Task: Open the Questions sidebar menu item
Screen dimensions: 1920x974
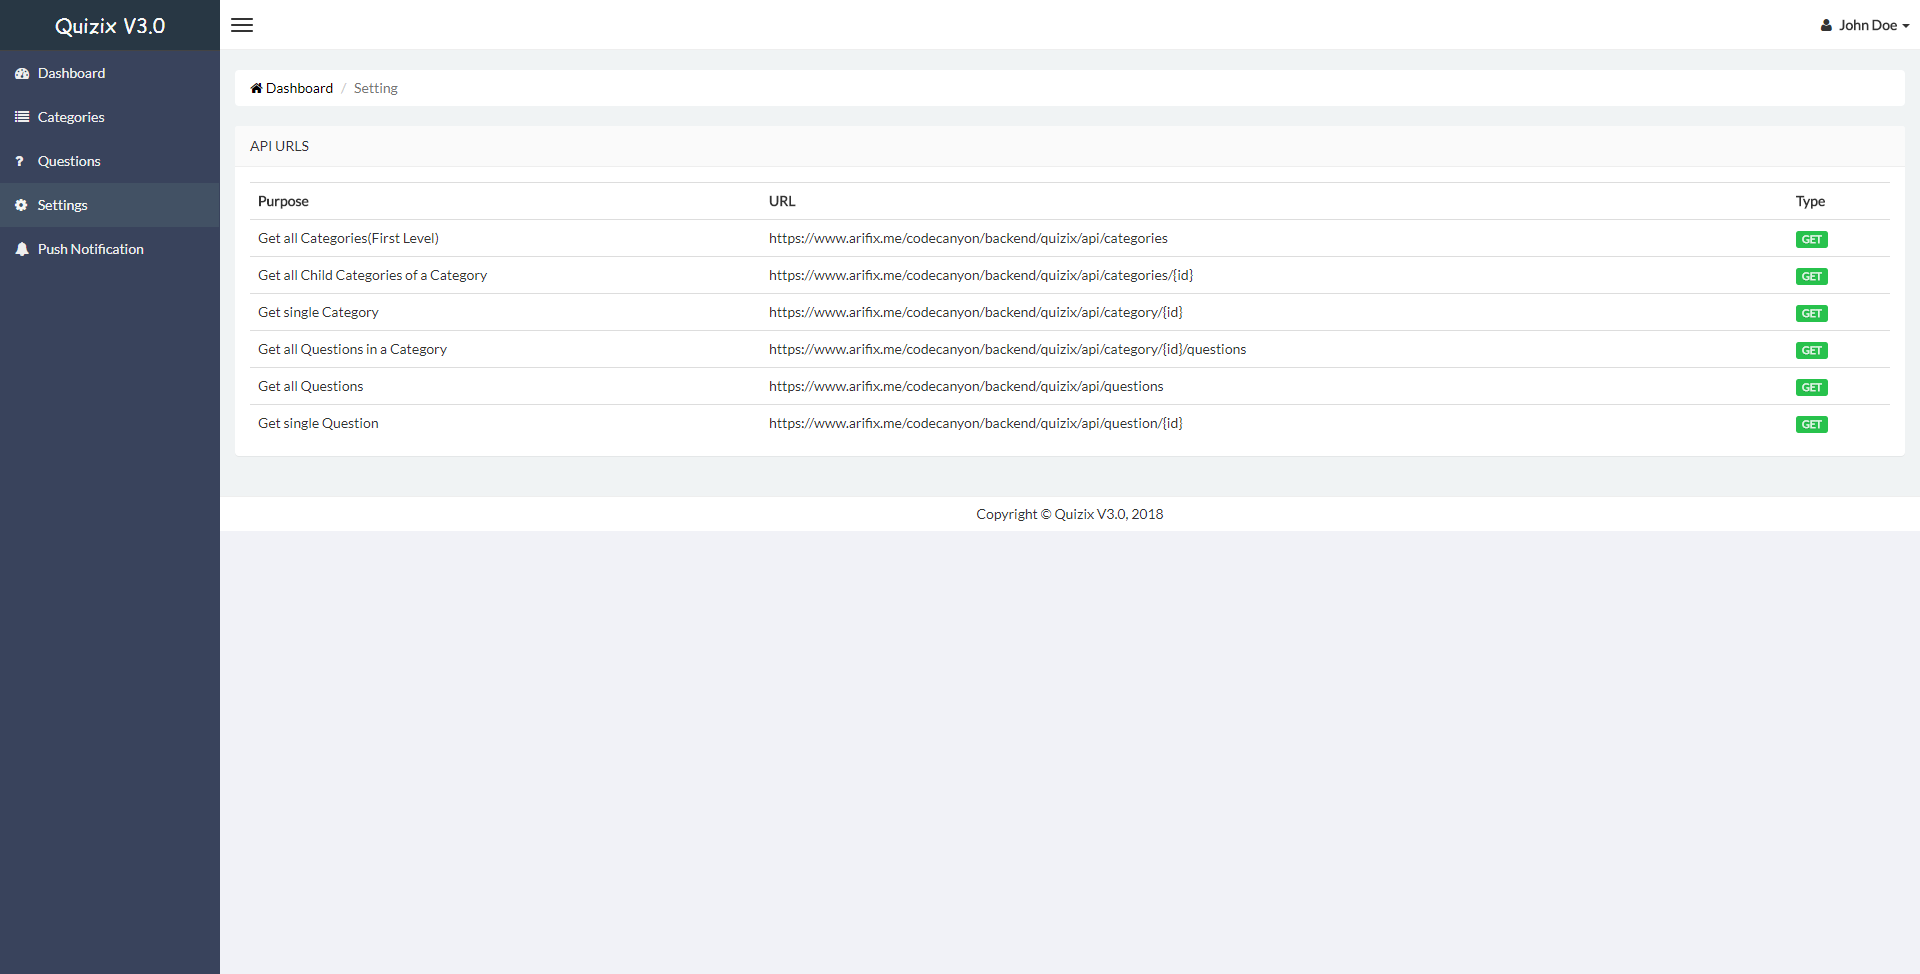Action: coord(69,161)
